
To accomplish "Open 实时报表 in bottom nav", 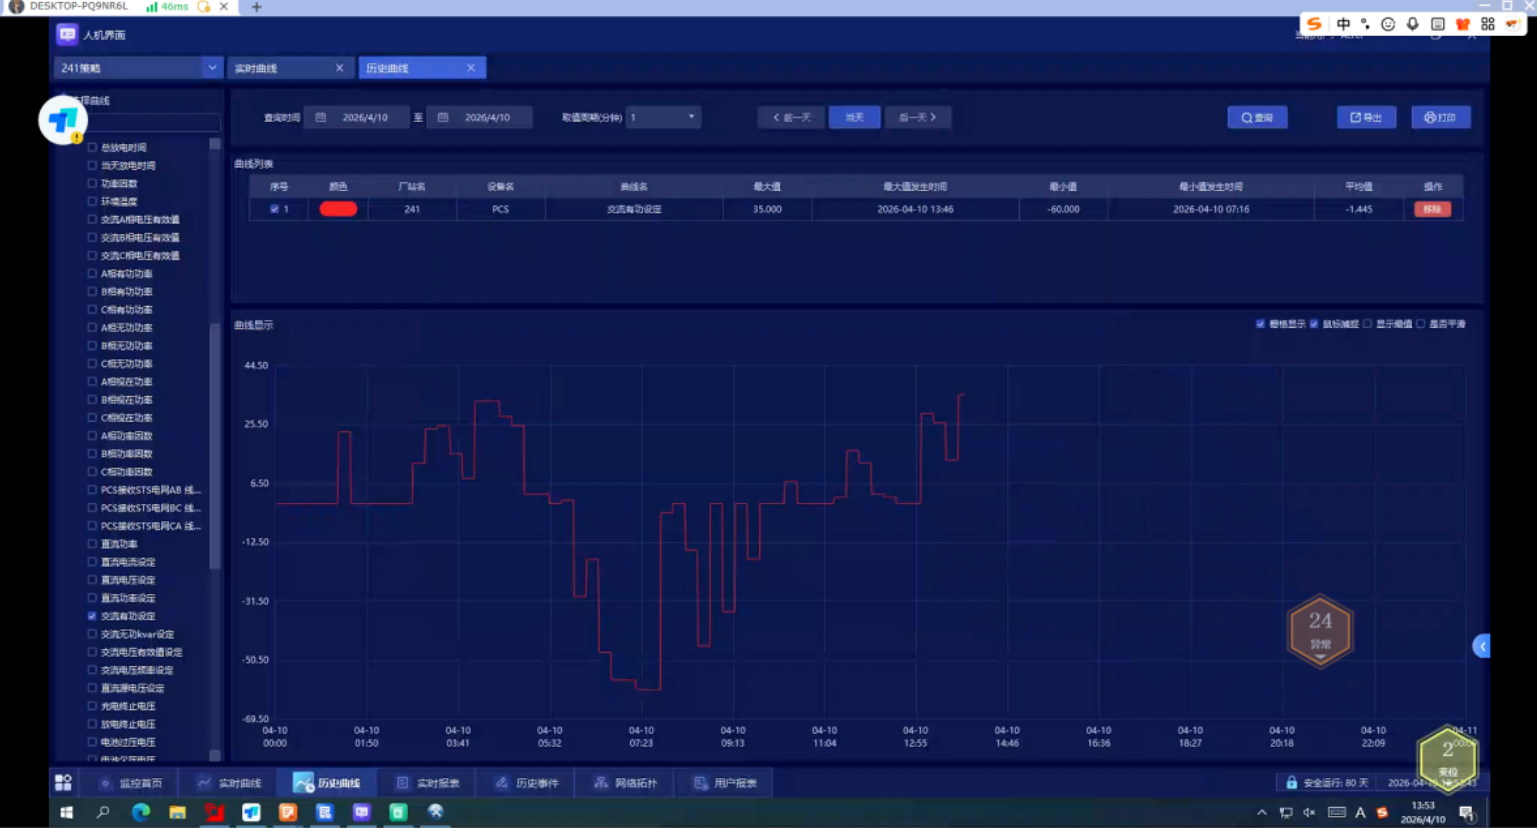I will [428, 782].
